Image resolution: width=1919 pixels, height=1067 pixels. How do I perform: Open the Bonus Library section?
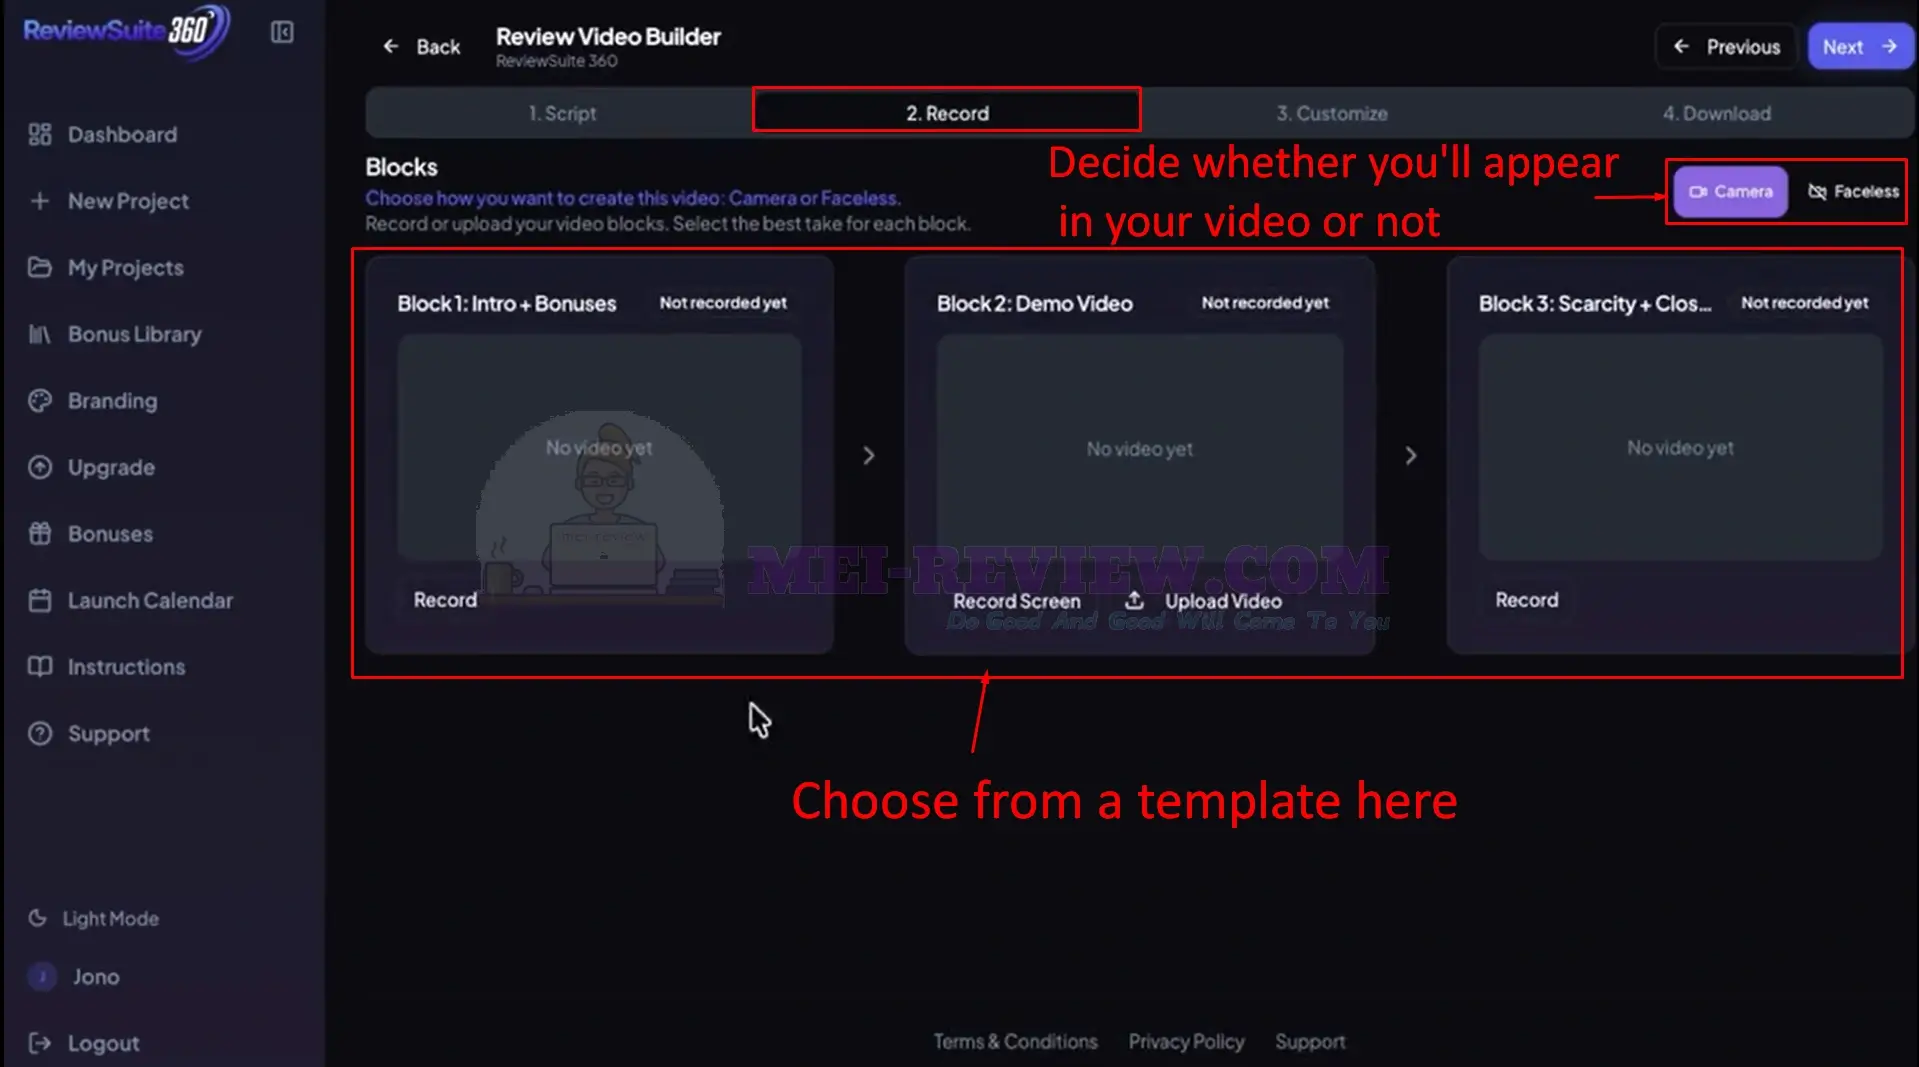[115, 334]
